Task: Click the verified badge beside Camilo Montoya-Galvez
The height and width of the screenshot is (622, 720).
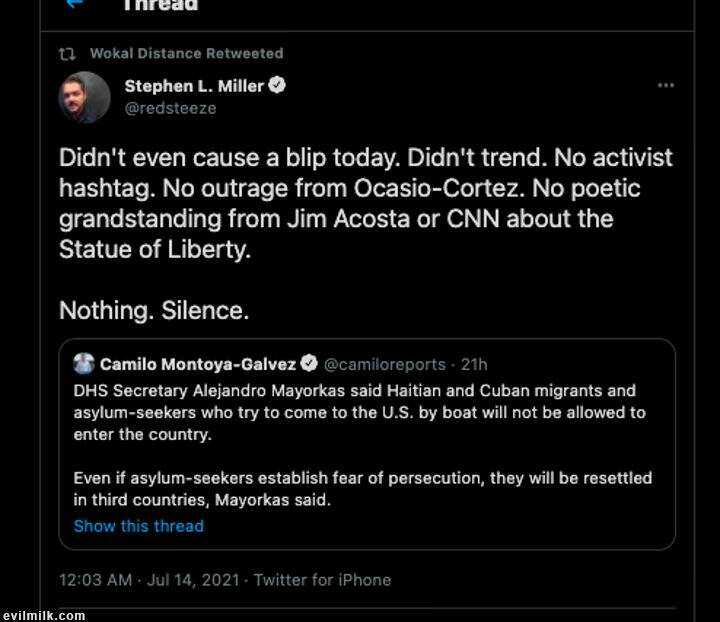Action: (x=310, y=364)
